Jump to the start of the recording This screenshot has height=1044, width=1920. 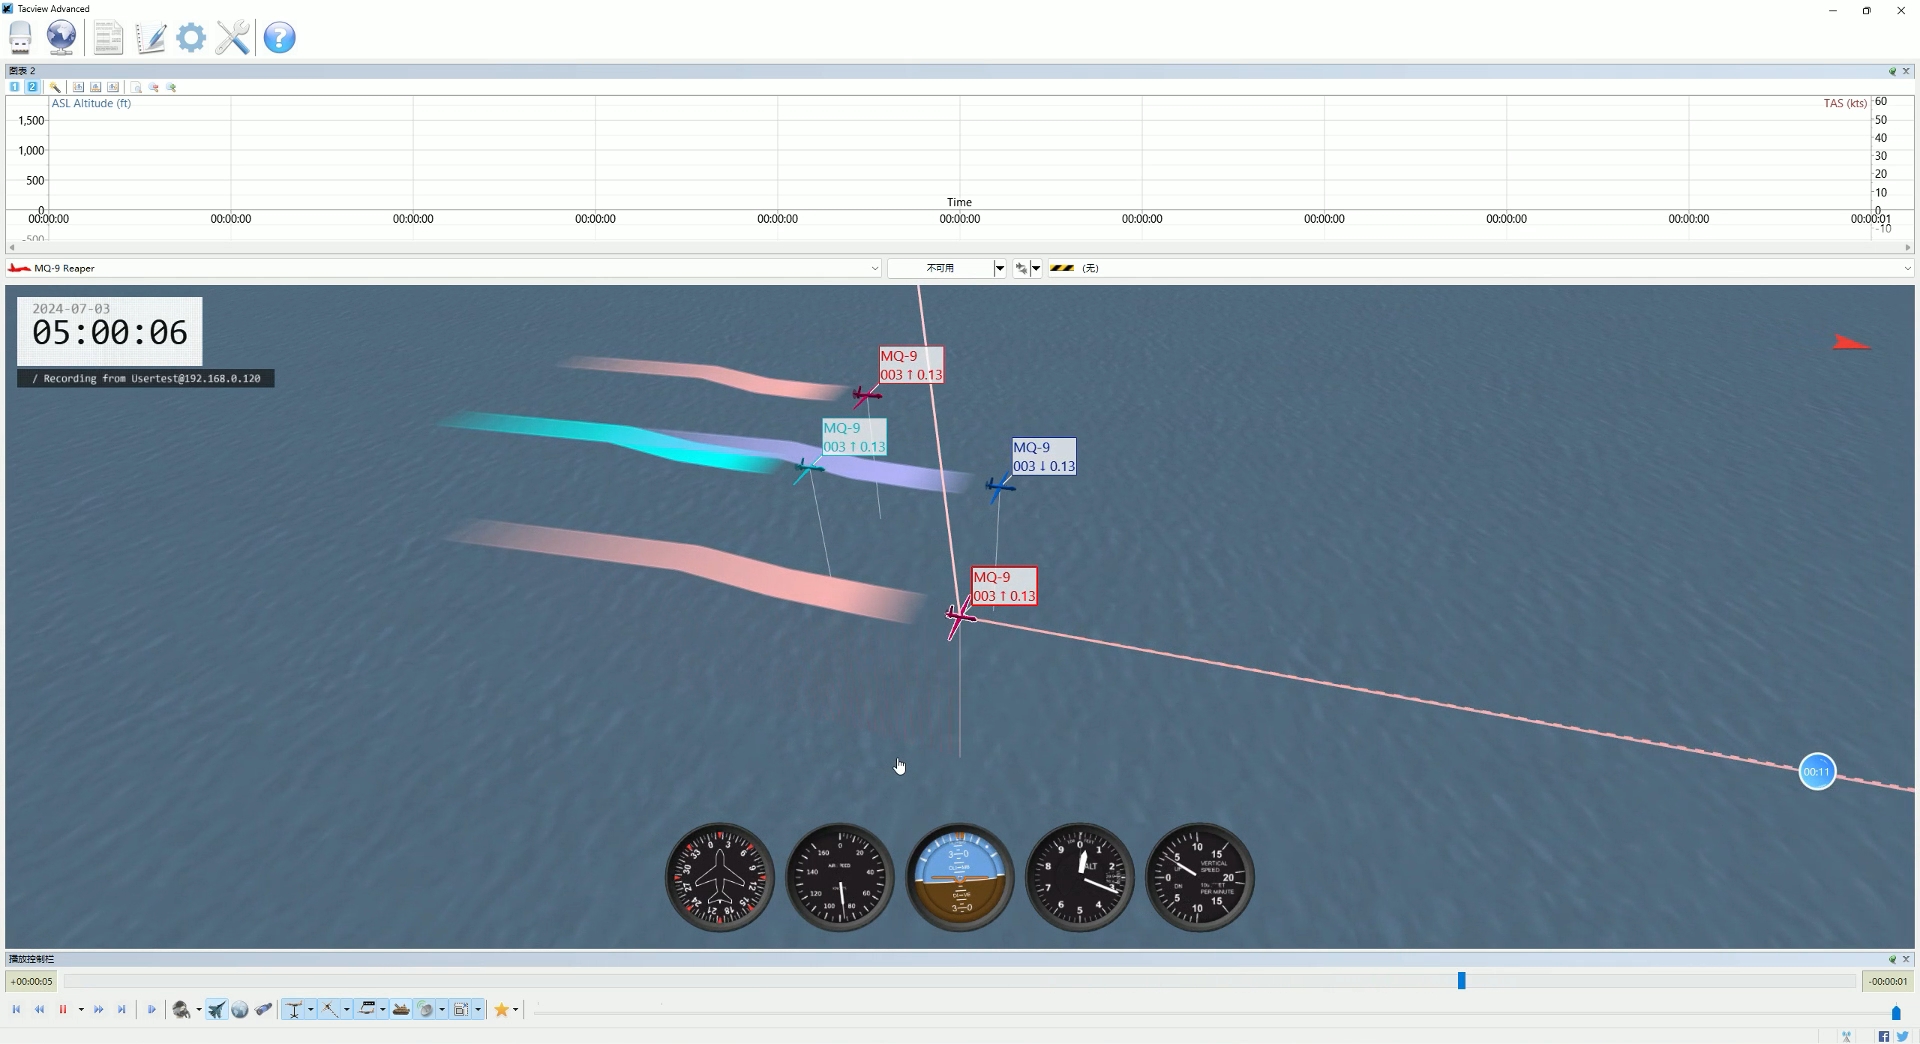click(x=16, y=1010)
